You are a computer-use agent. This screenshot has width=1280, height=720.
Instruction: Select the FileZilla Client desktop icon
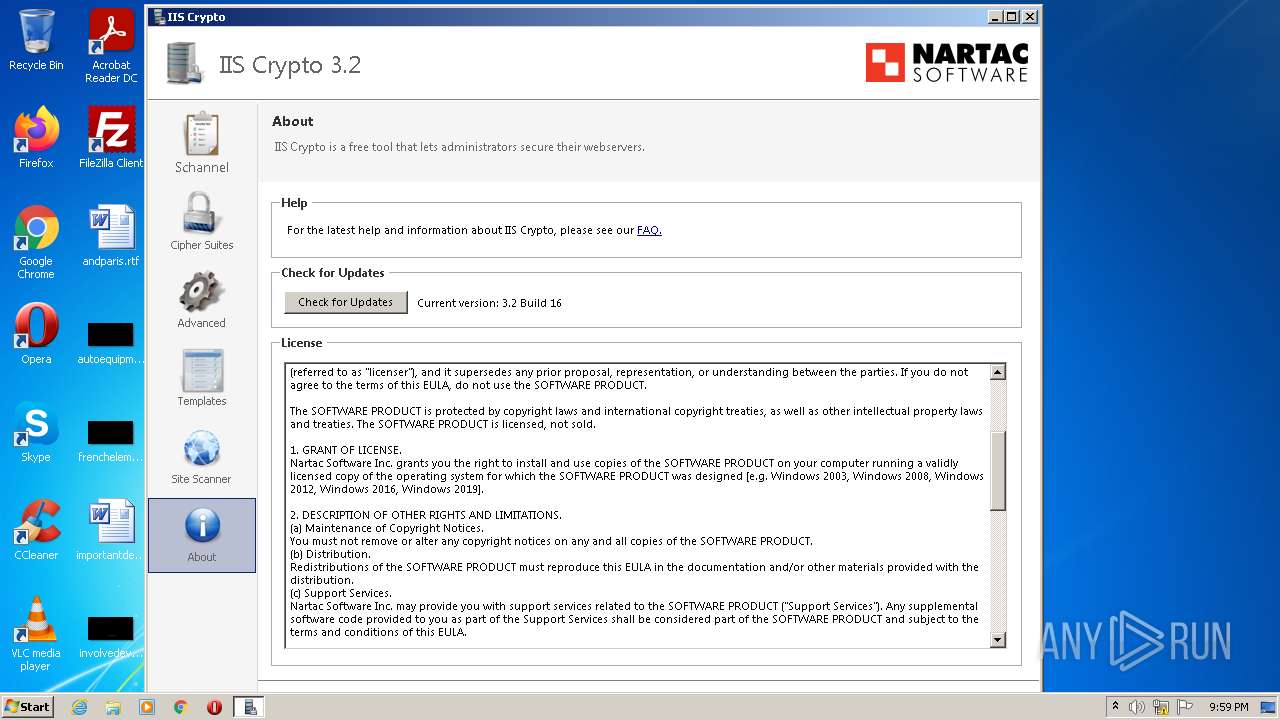pos(111,138)
